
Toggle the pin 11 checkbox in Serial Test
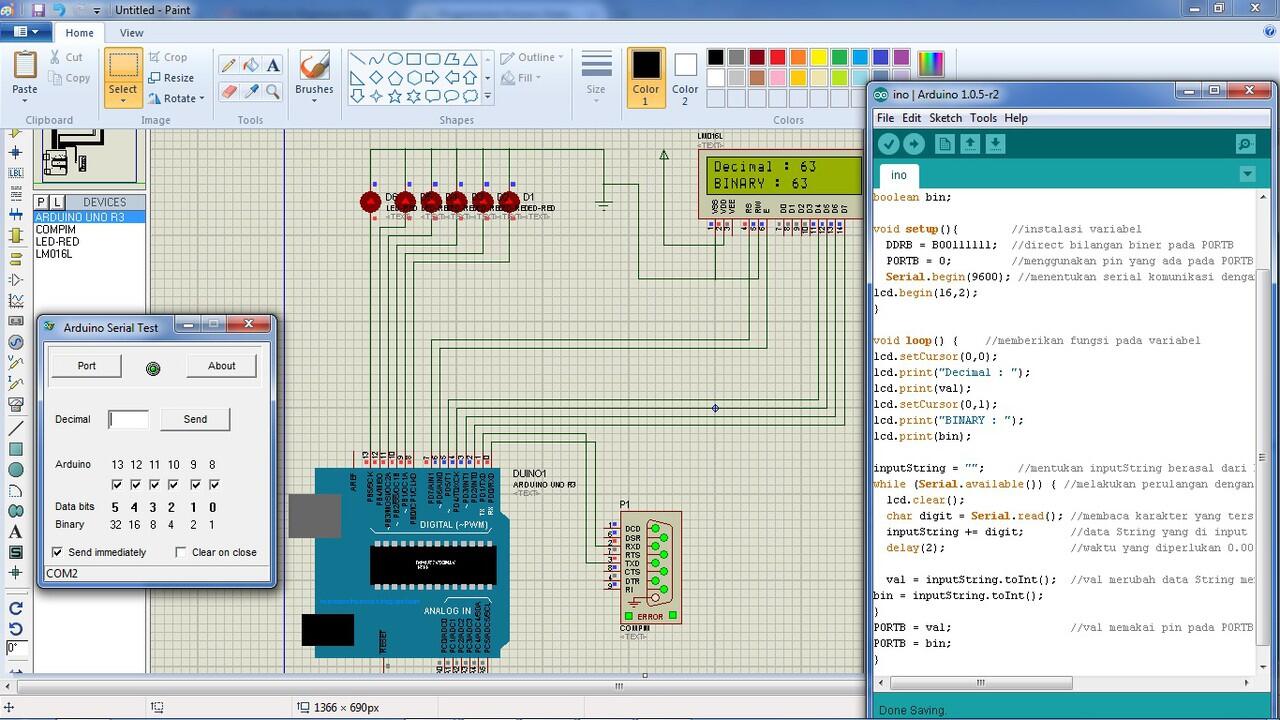point(155,485)
